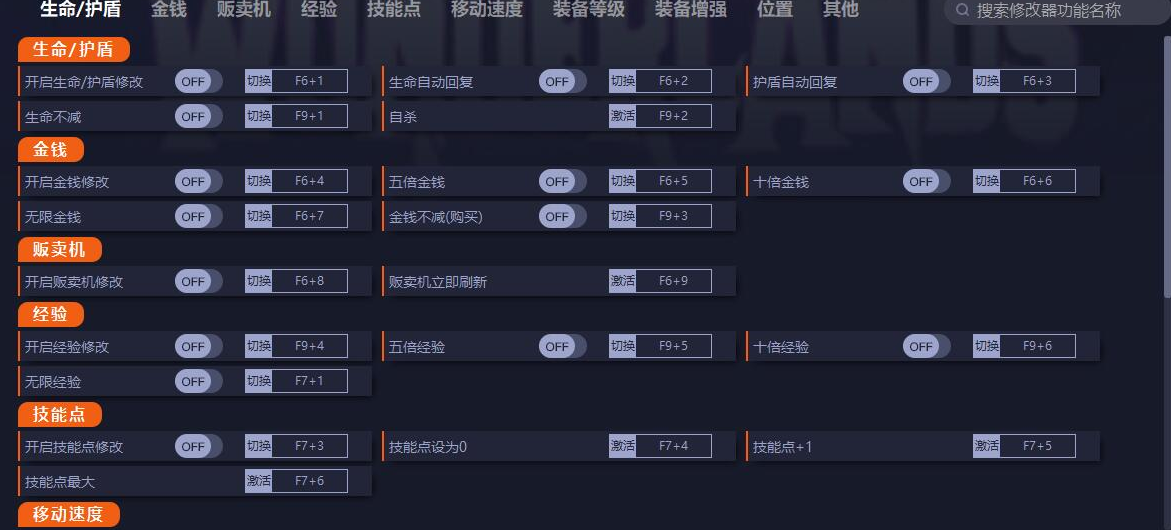The width and height of the screenshot is (1171, 530).
Task: Switch on 五倍金钱 toggle
Action: pos(562,181)
